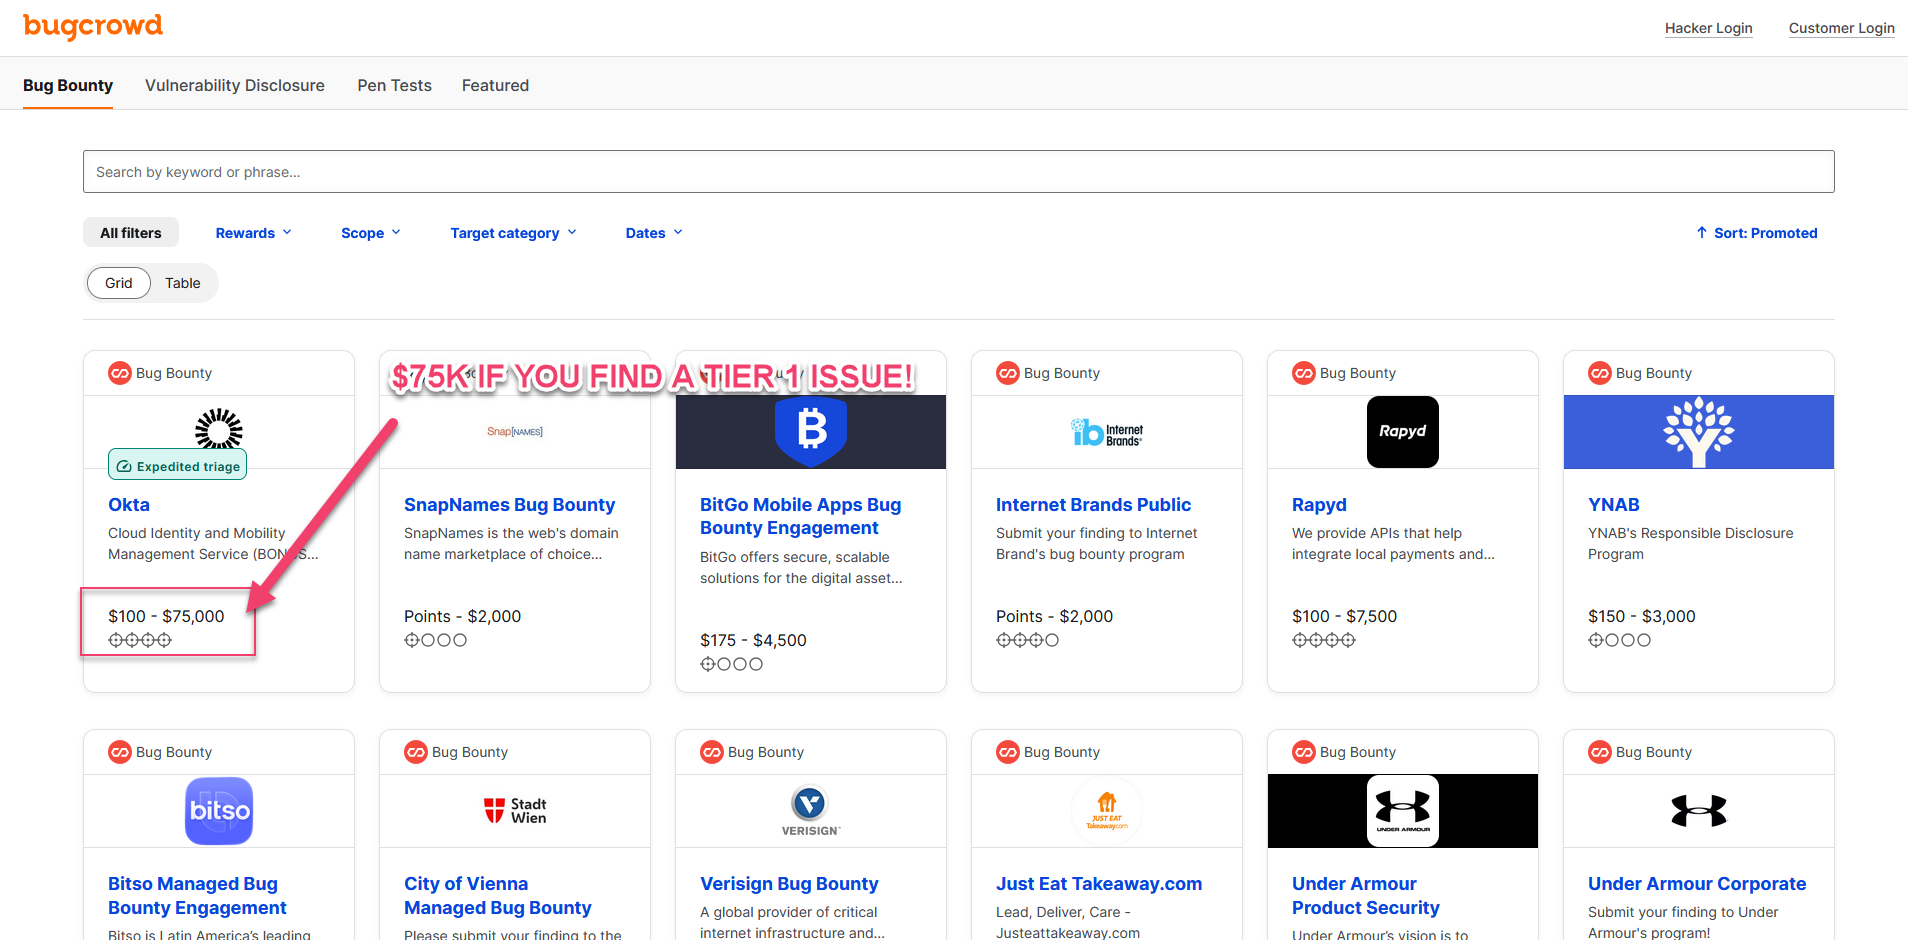This screenshot has width=1908, height=940.
Task: Open the Just Eat Takeaway.com program
Action: pyautogui.click(x=1099, y=884)
